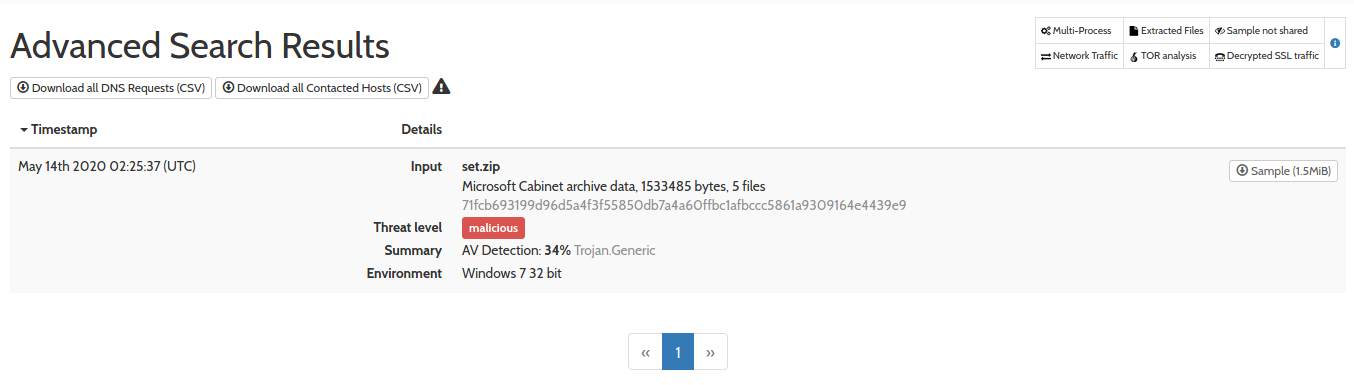
Task: Click the warning triangle icon
Action: (441, 87)
